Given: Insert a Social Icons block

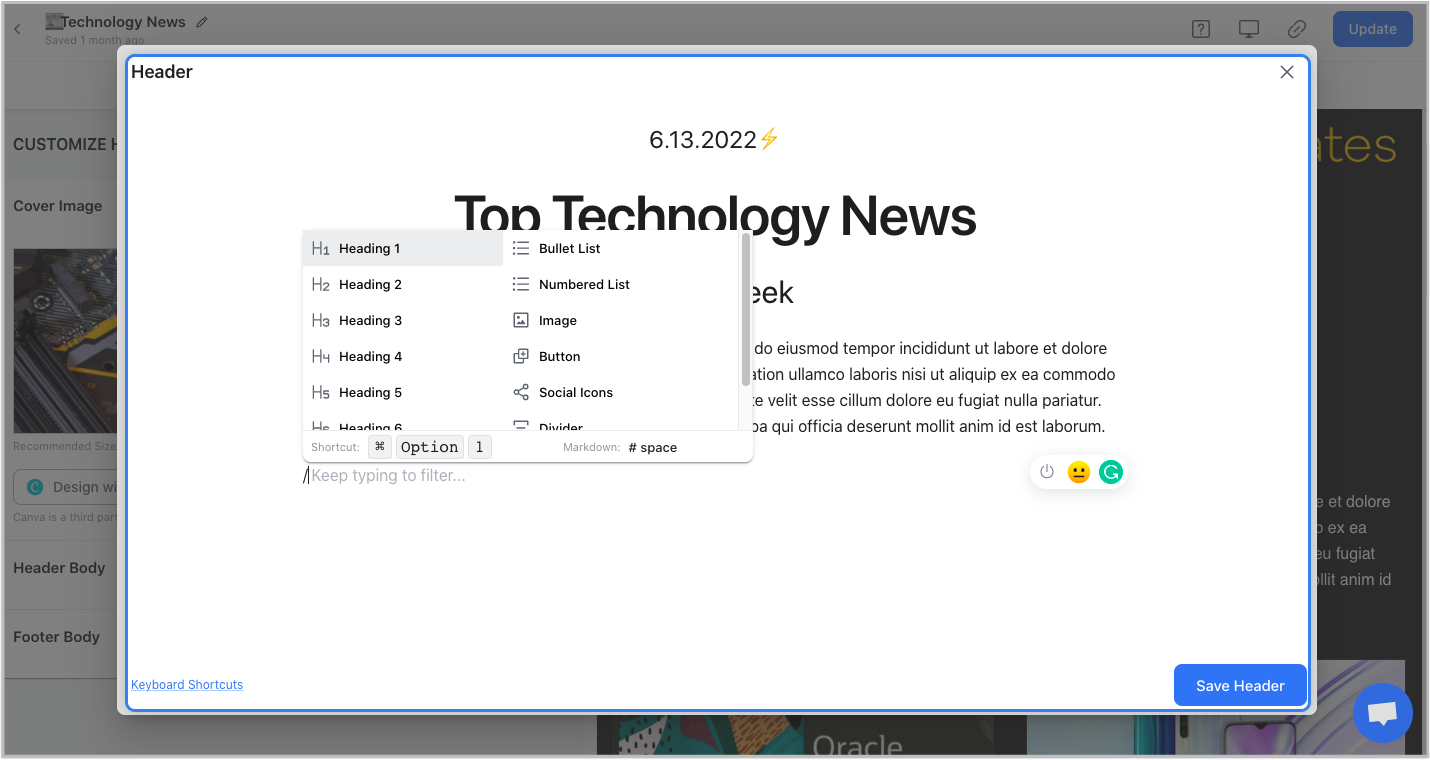Looking at the screenshot, I should (620, 392).
